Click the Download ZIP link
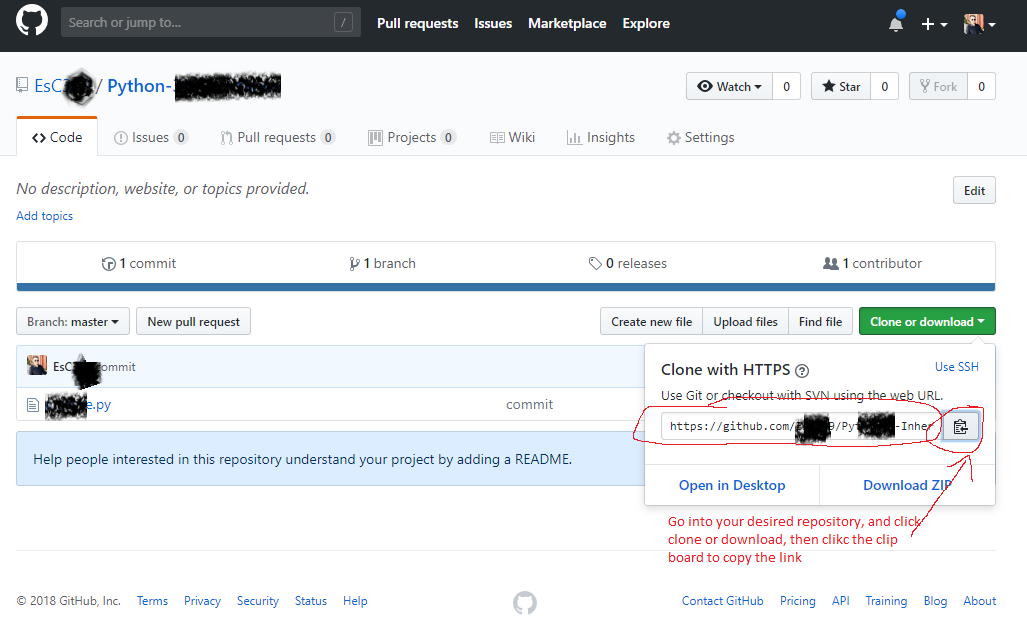This screenshot has height=624, width=1027. coord(906,485)
